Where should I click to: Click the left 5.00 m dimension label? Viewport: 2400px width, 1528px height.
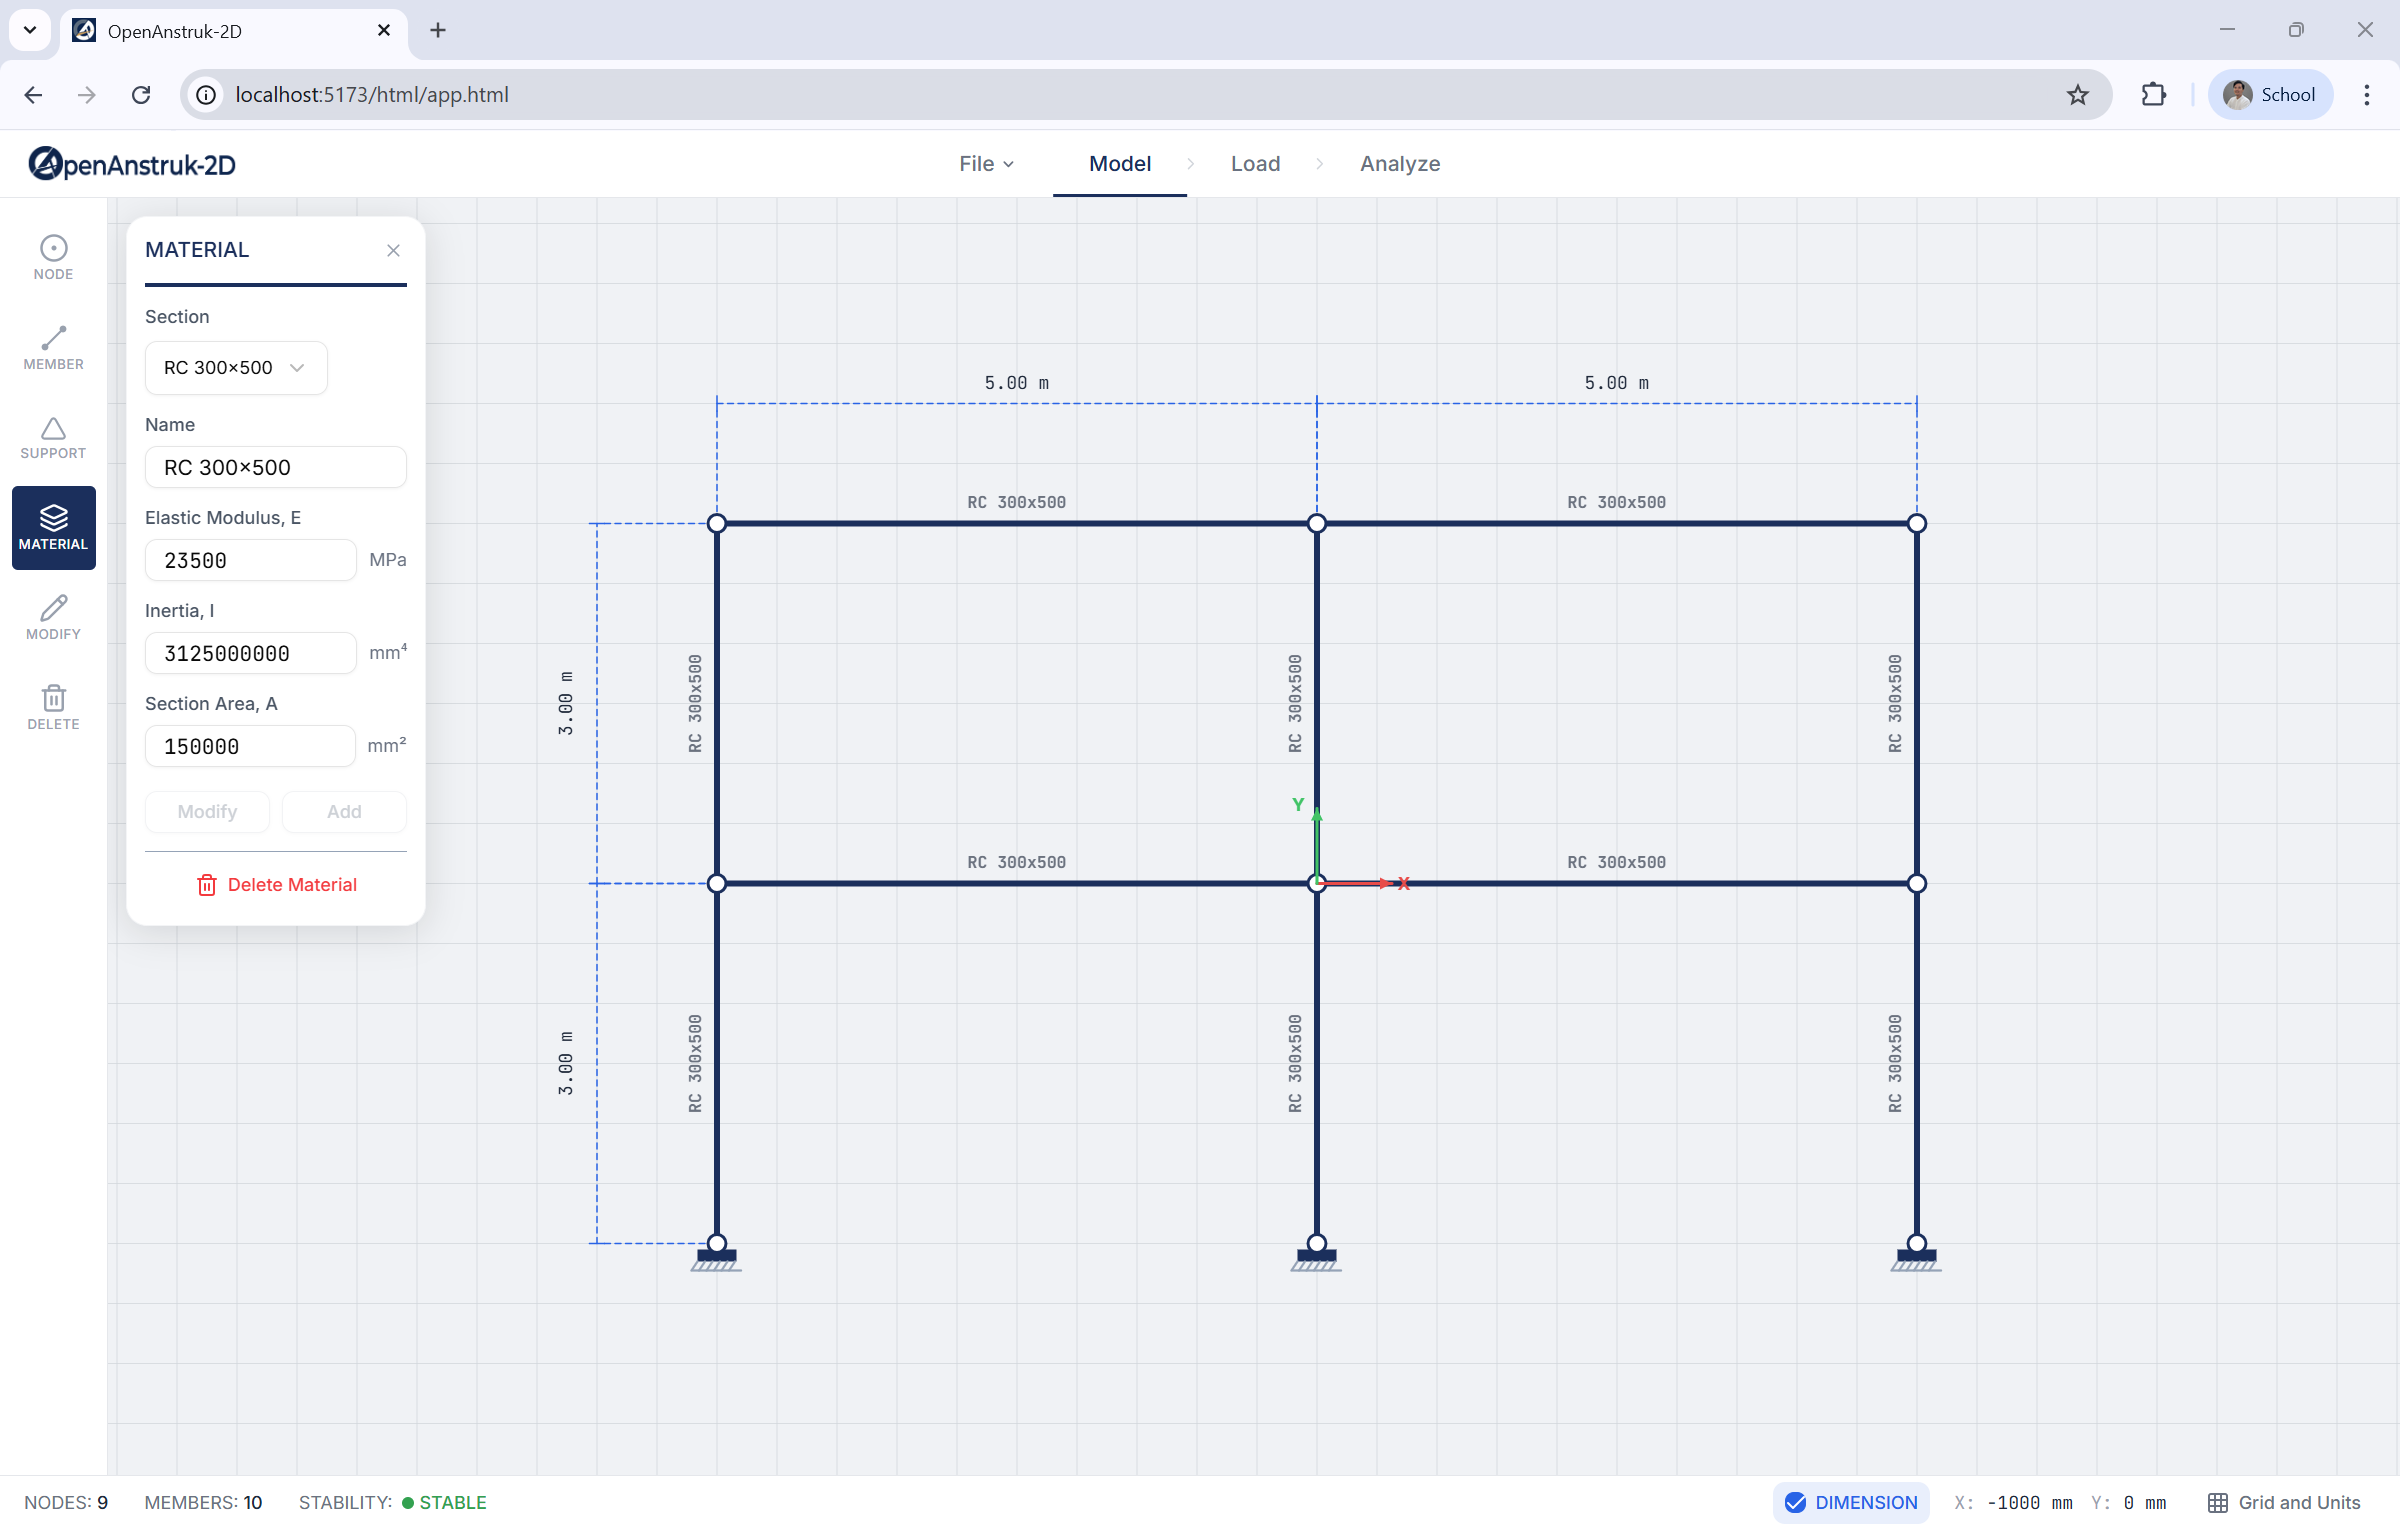pyautogui.click(x=1017, y=383)
